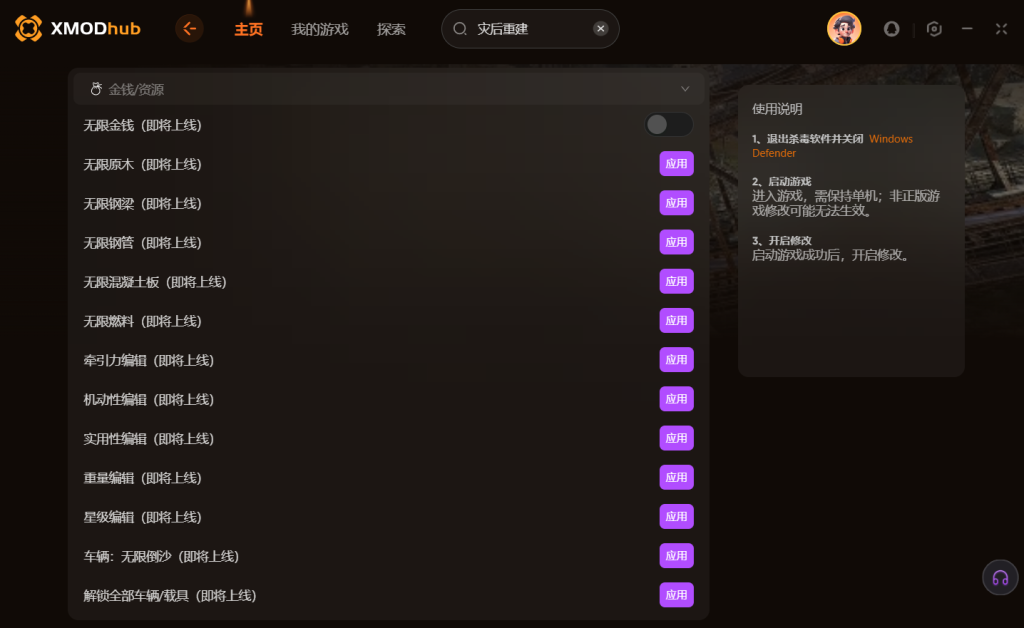The image size is (1024, 628).
Task: Open headset customer support button
Action: click(x=1000, y=578)
